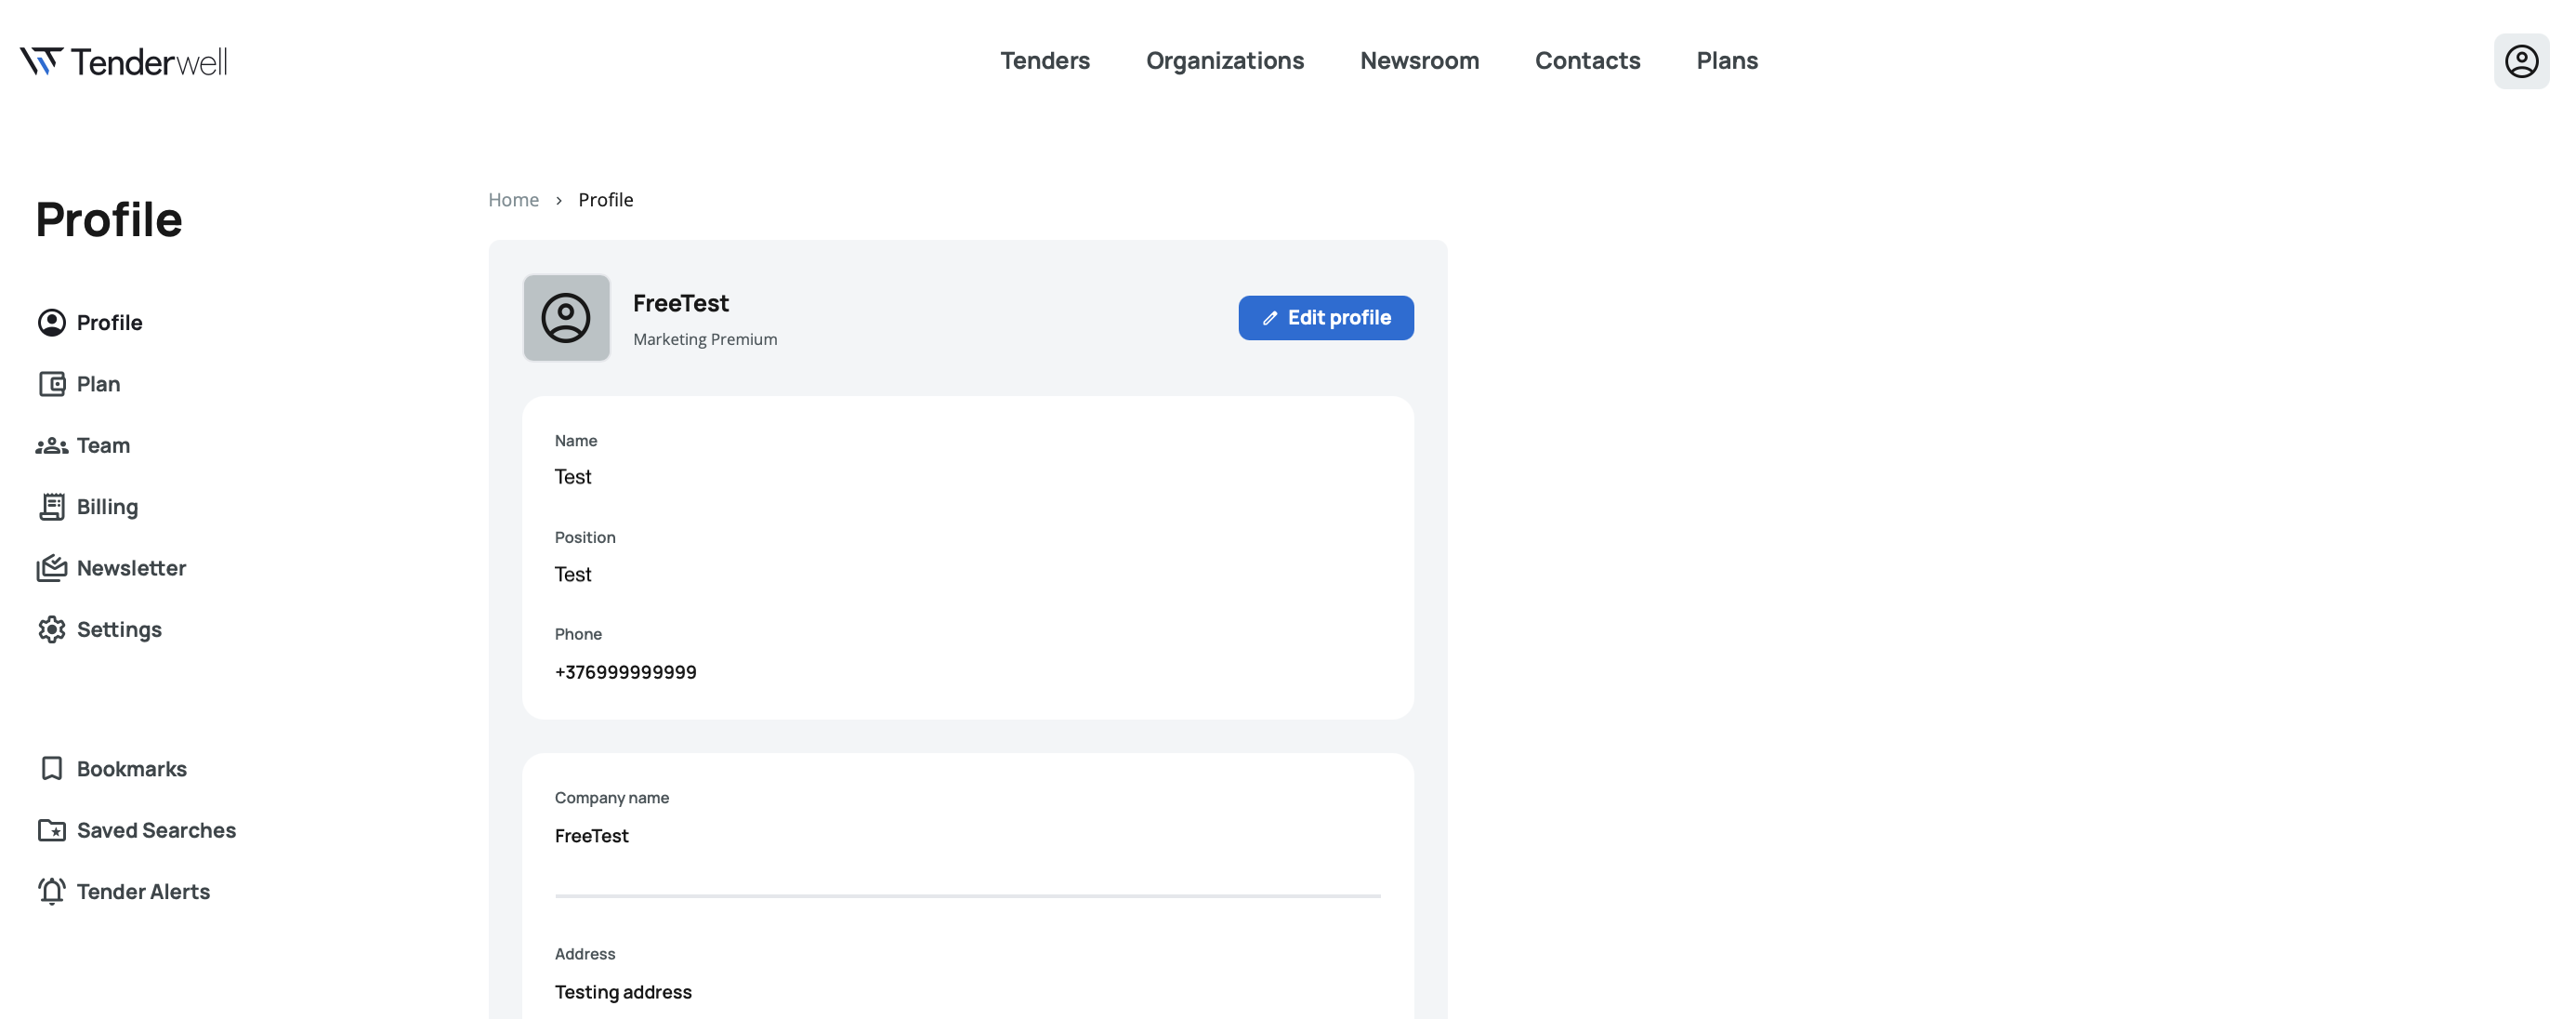
Task: Click the FreeTest profile avatar thumbnail
Action: tap(566, 318)
